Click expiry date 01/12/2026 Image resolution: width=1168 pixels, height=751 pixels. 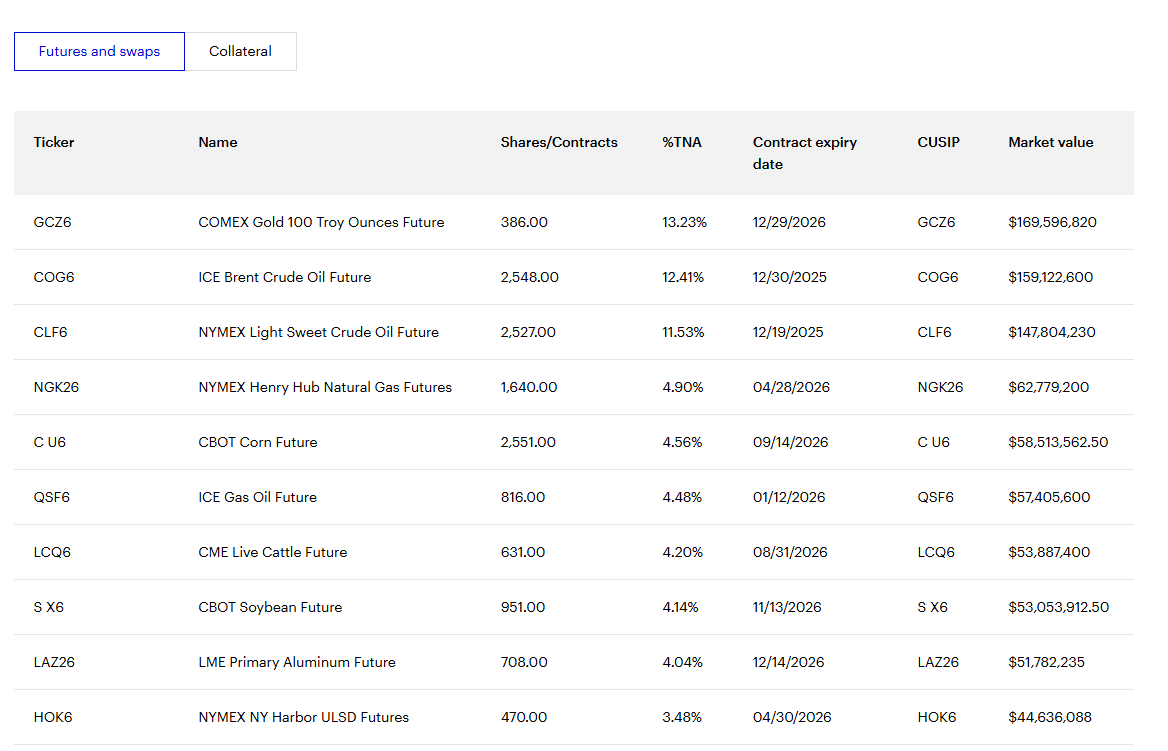(x=789, y=498)
